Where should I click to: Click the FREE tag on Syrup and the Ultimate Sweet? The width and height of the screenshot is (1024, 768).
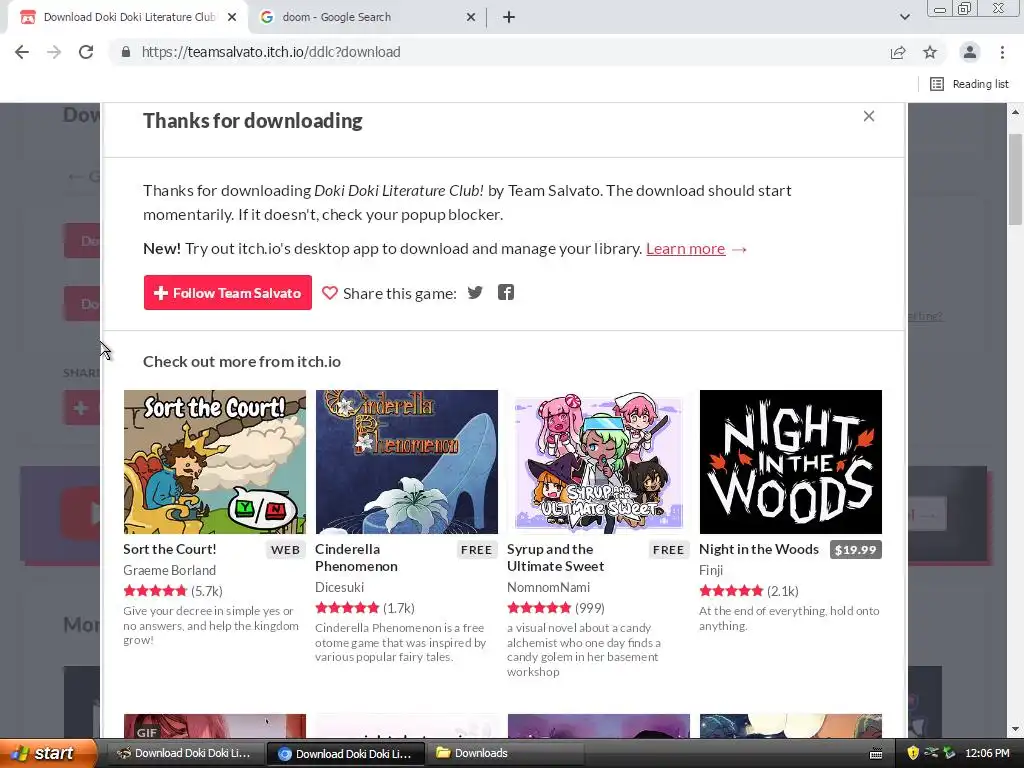(x=668, y=550)
